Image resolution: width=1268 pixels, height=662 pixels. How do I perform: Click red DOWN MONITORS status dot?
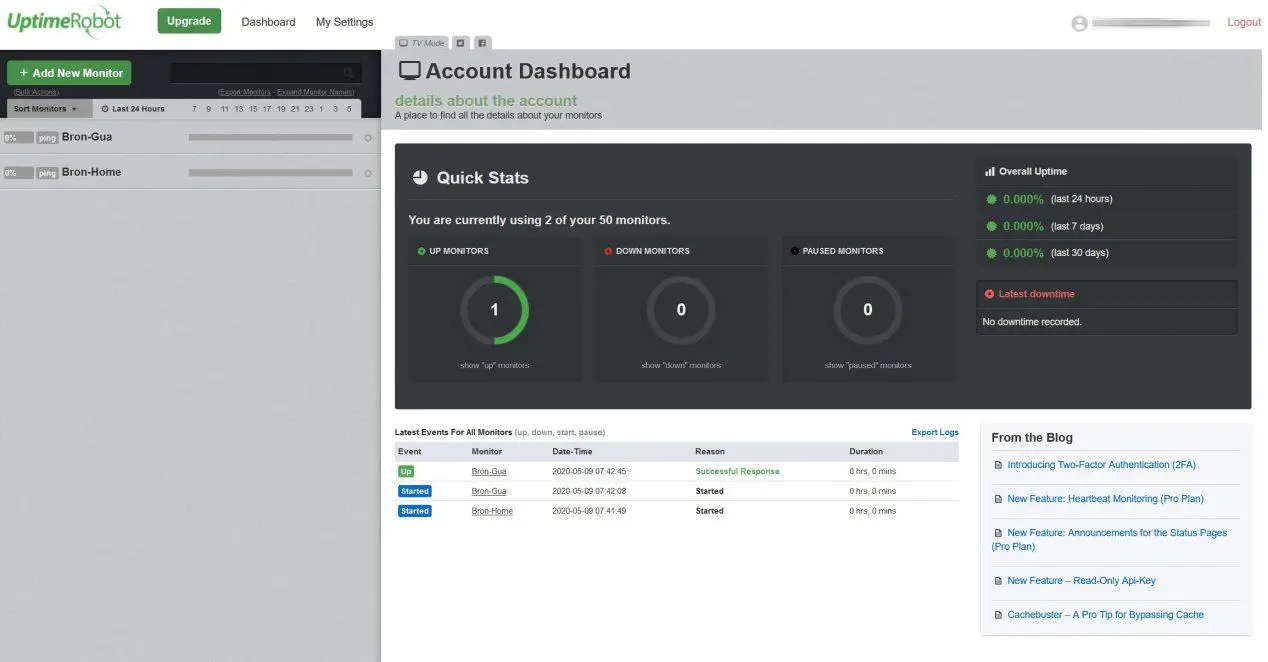coord(608,251)
